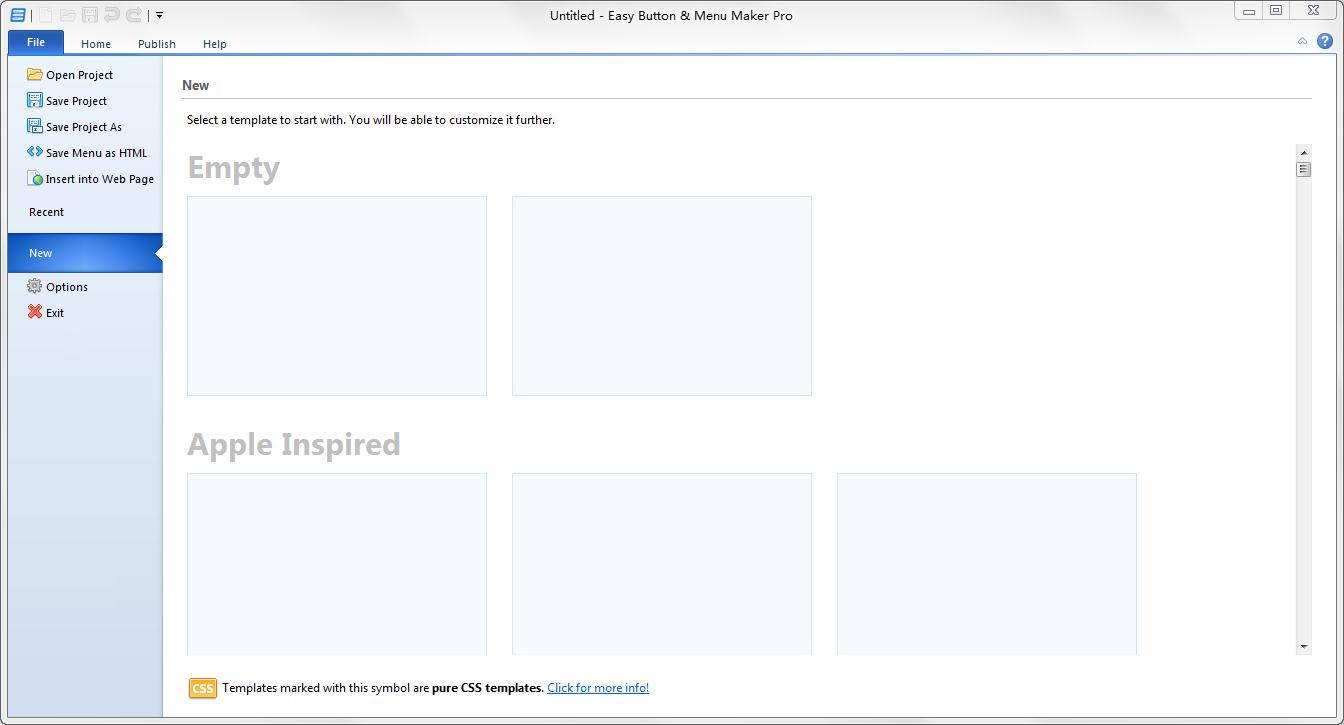Click the Save floppy disk quick access icon
The height and width of the screenshot is (725, 1344).
click(x=89, y=15)
